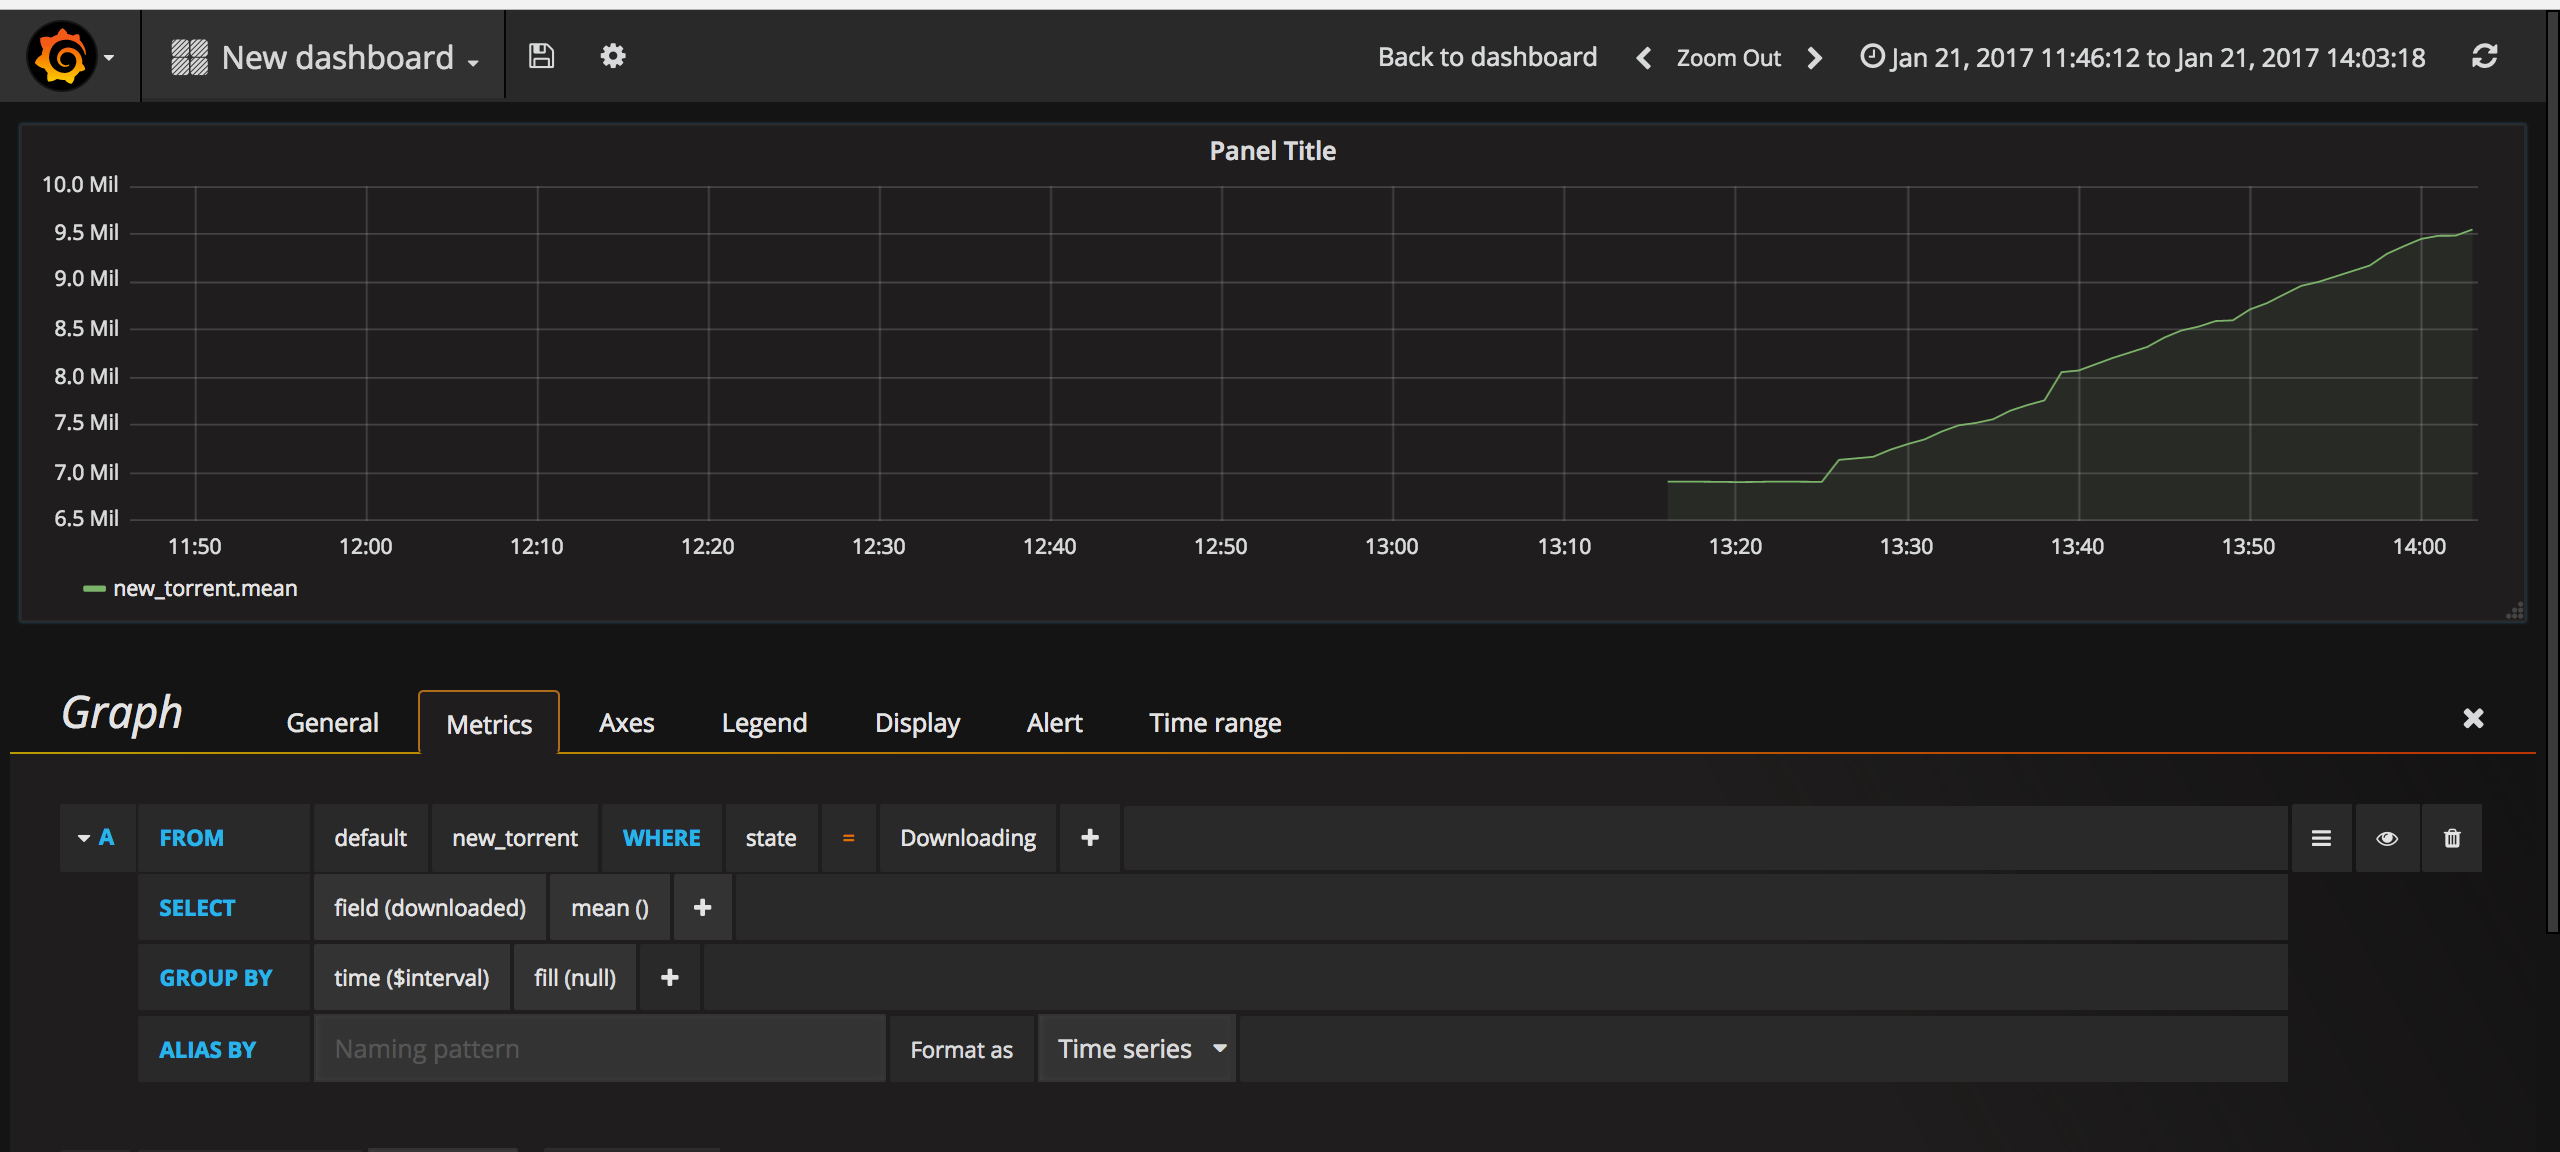
Task: Open the Format as Time series dropdown
Action: [x=1136, y=1048]
